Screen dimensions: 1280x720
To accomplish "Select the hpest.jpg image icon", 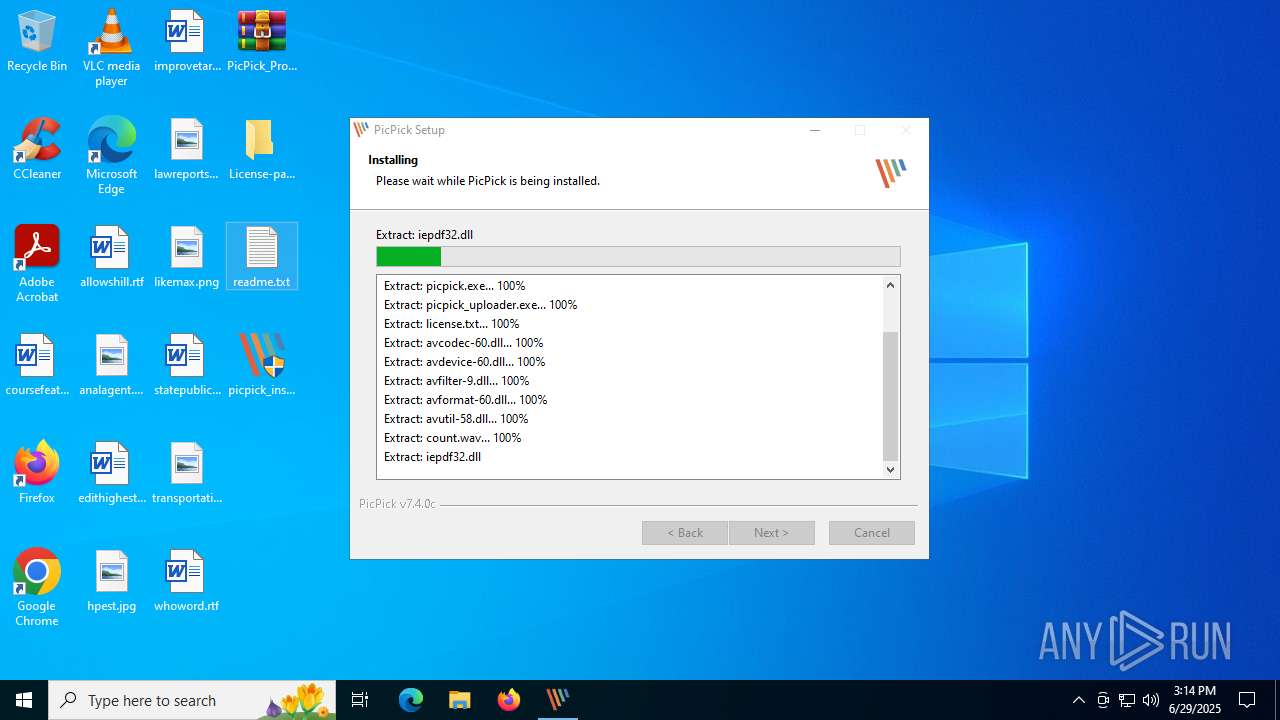I will click(x=111, y=582).
